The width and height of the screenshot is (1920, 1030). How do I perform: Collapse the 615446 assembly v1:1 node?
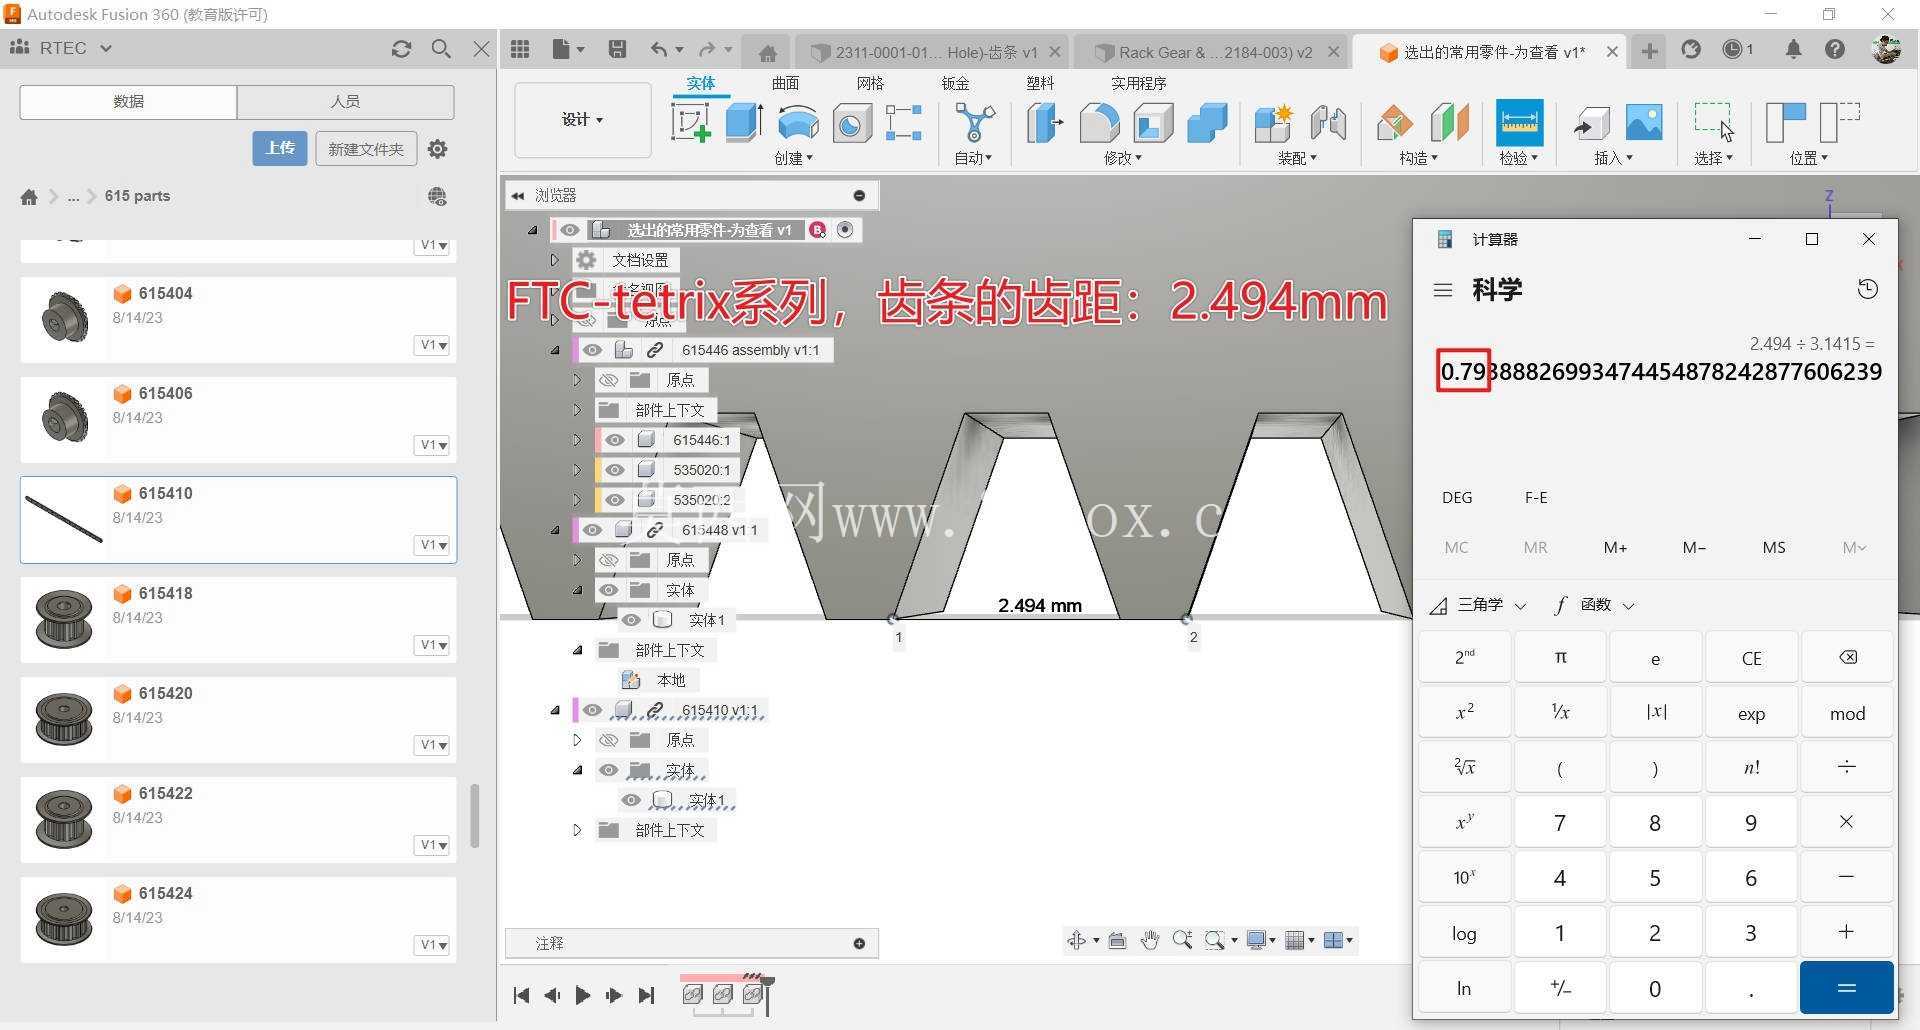tap(555, 350)
